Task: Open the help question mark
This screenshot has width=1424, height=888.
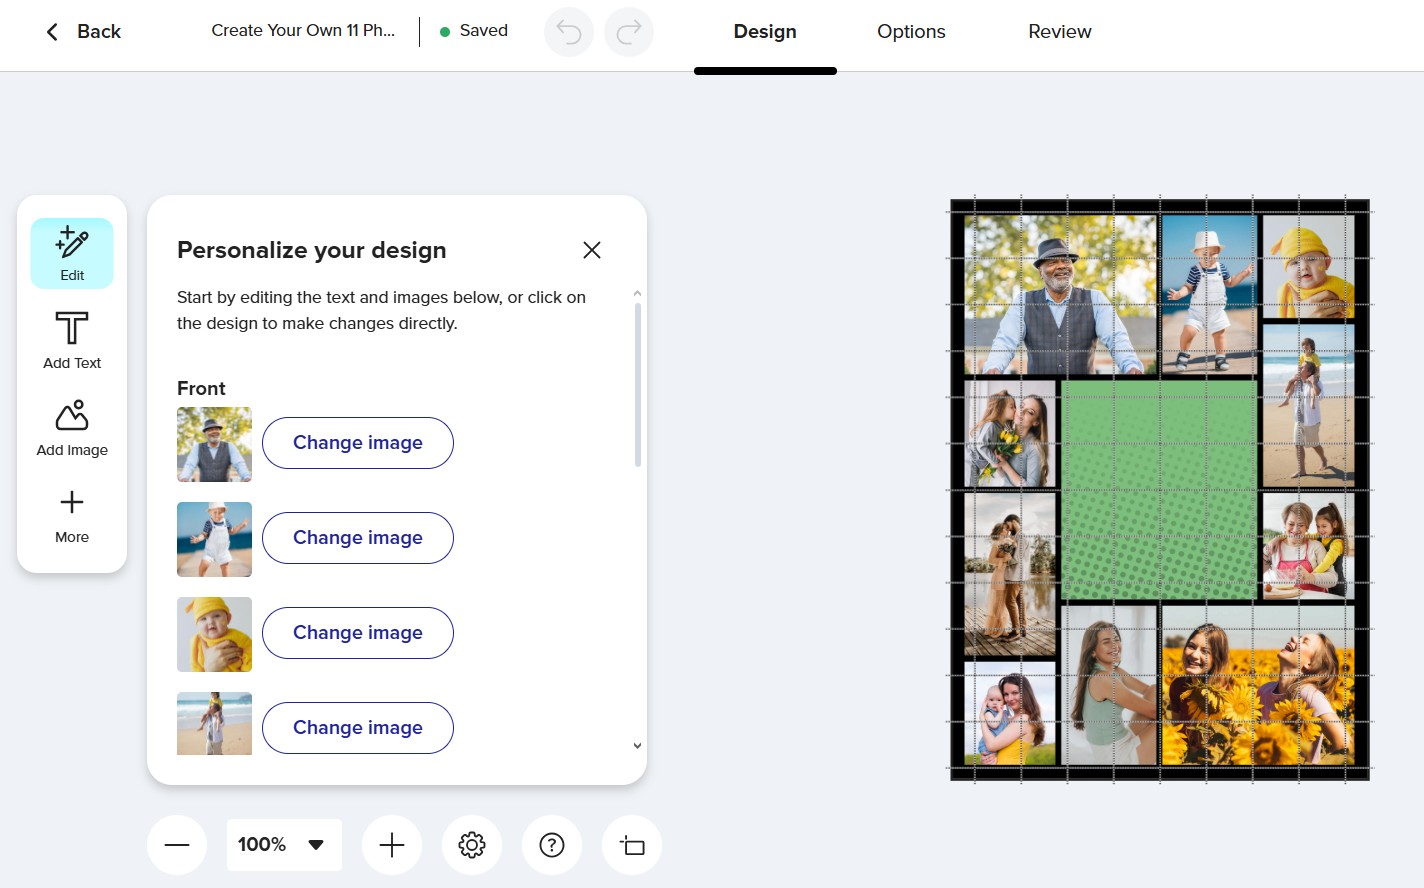Action: click(x=552, y=845)
